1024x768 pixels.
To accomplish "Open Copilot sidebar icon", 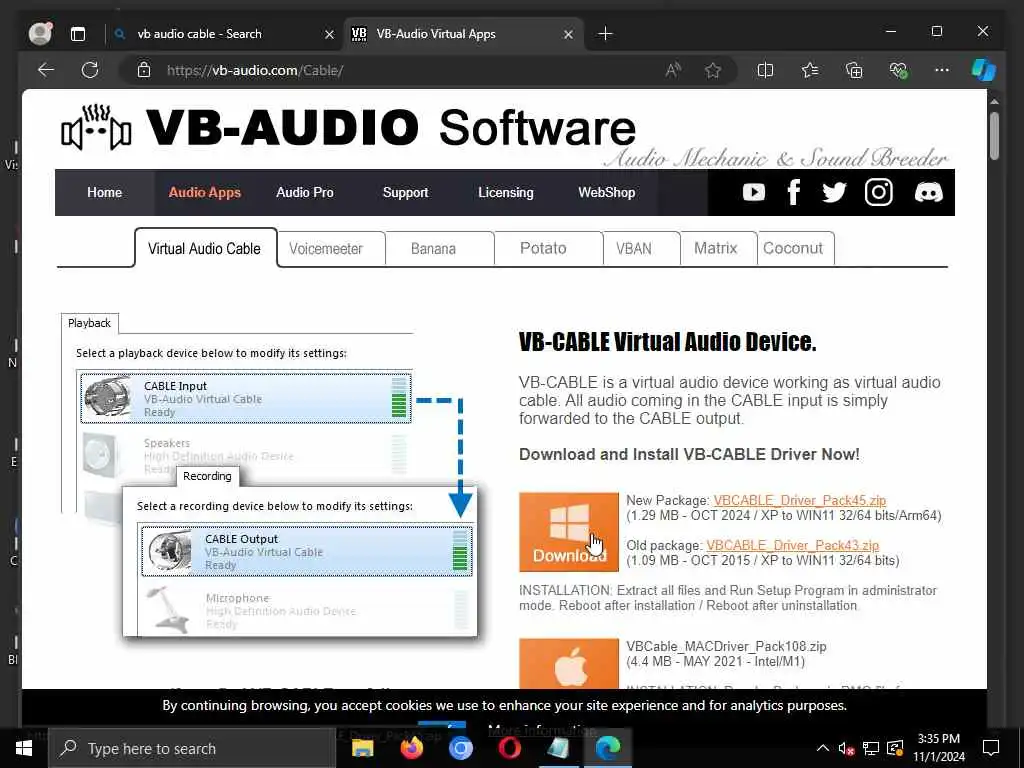I will pos(983,70).
